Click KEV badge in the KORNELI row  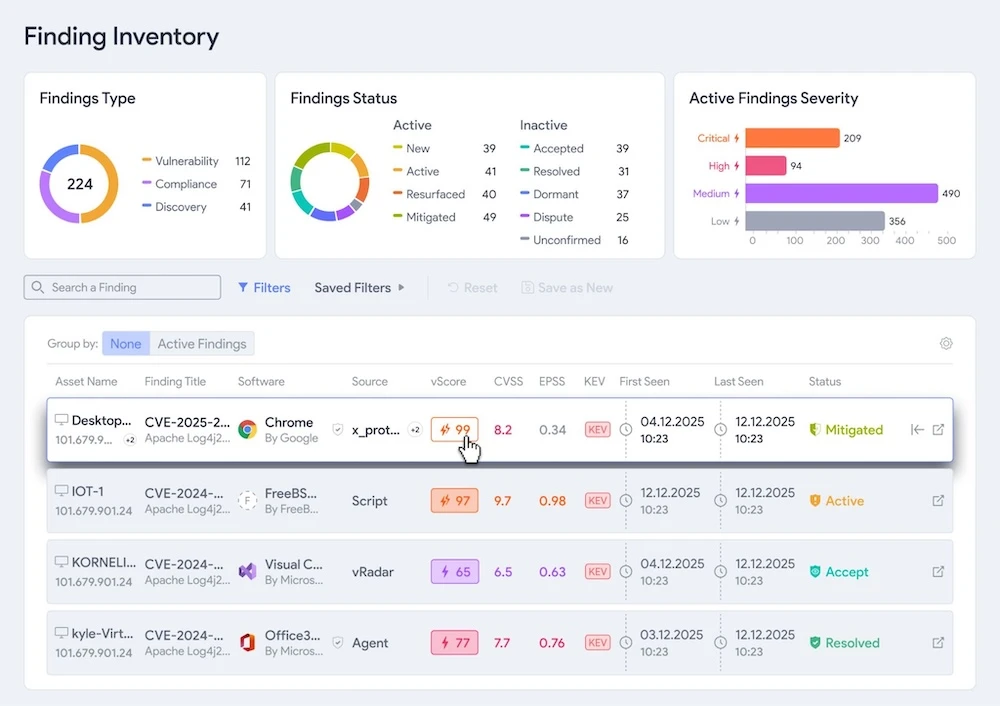click(x=597, y=572)
